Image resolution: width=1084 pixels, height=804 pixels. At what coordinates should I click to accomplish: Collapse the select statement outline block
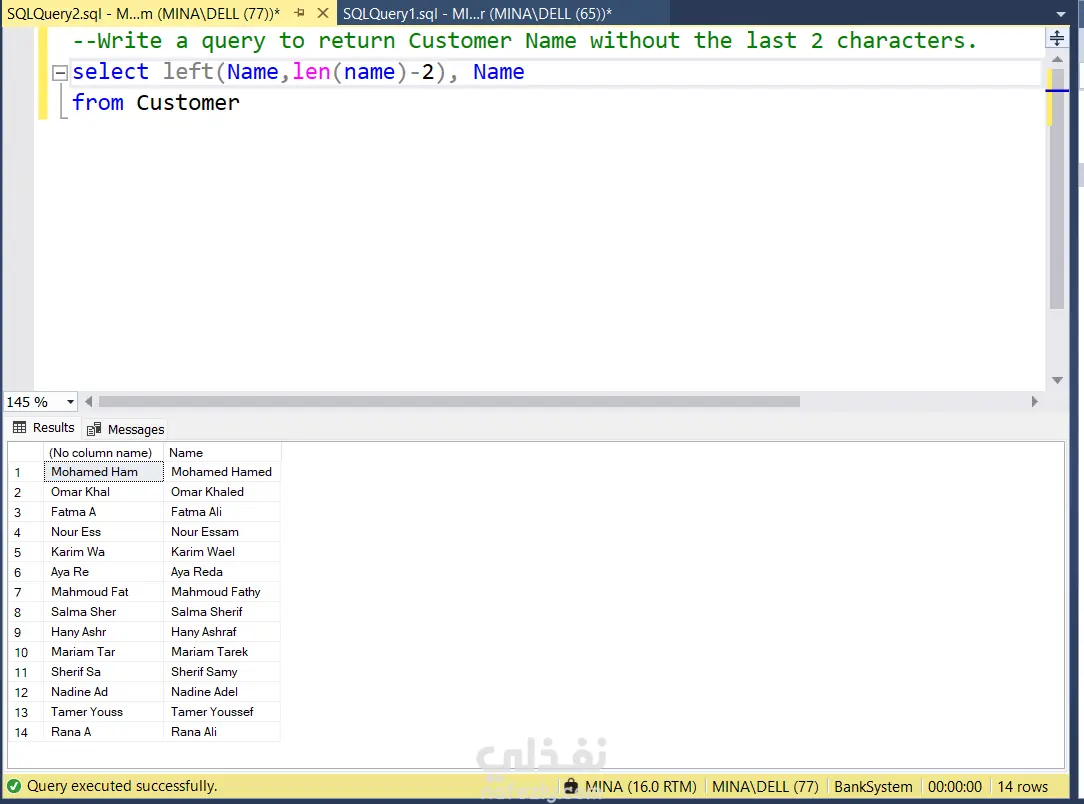(x=60, y=72)
